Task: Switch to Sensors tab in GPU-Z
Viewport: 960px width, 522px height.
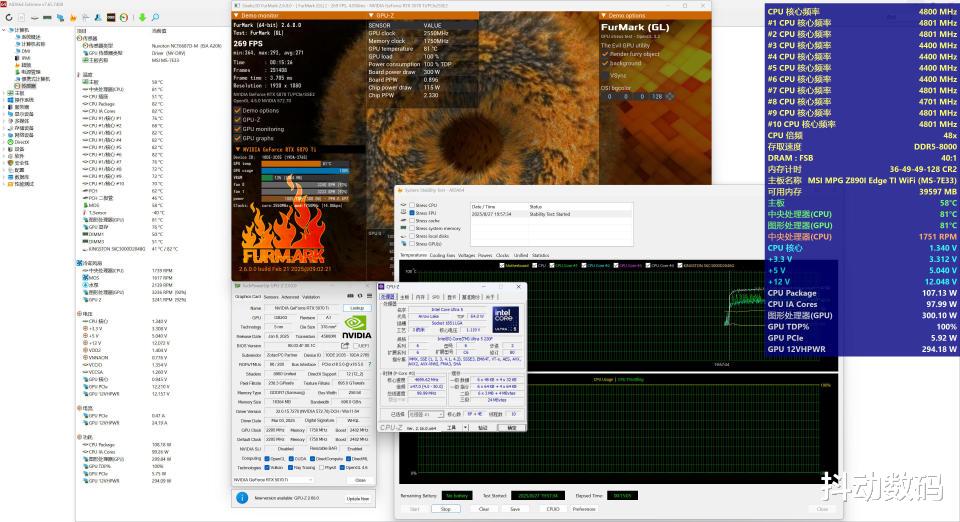Action: pos(271,297)
